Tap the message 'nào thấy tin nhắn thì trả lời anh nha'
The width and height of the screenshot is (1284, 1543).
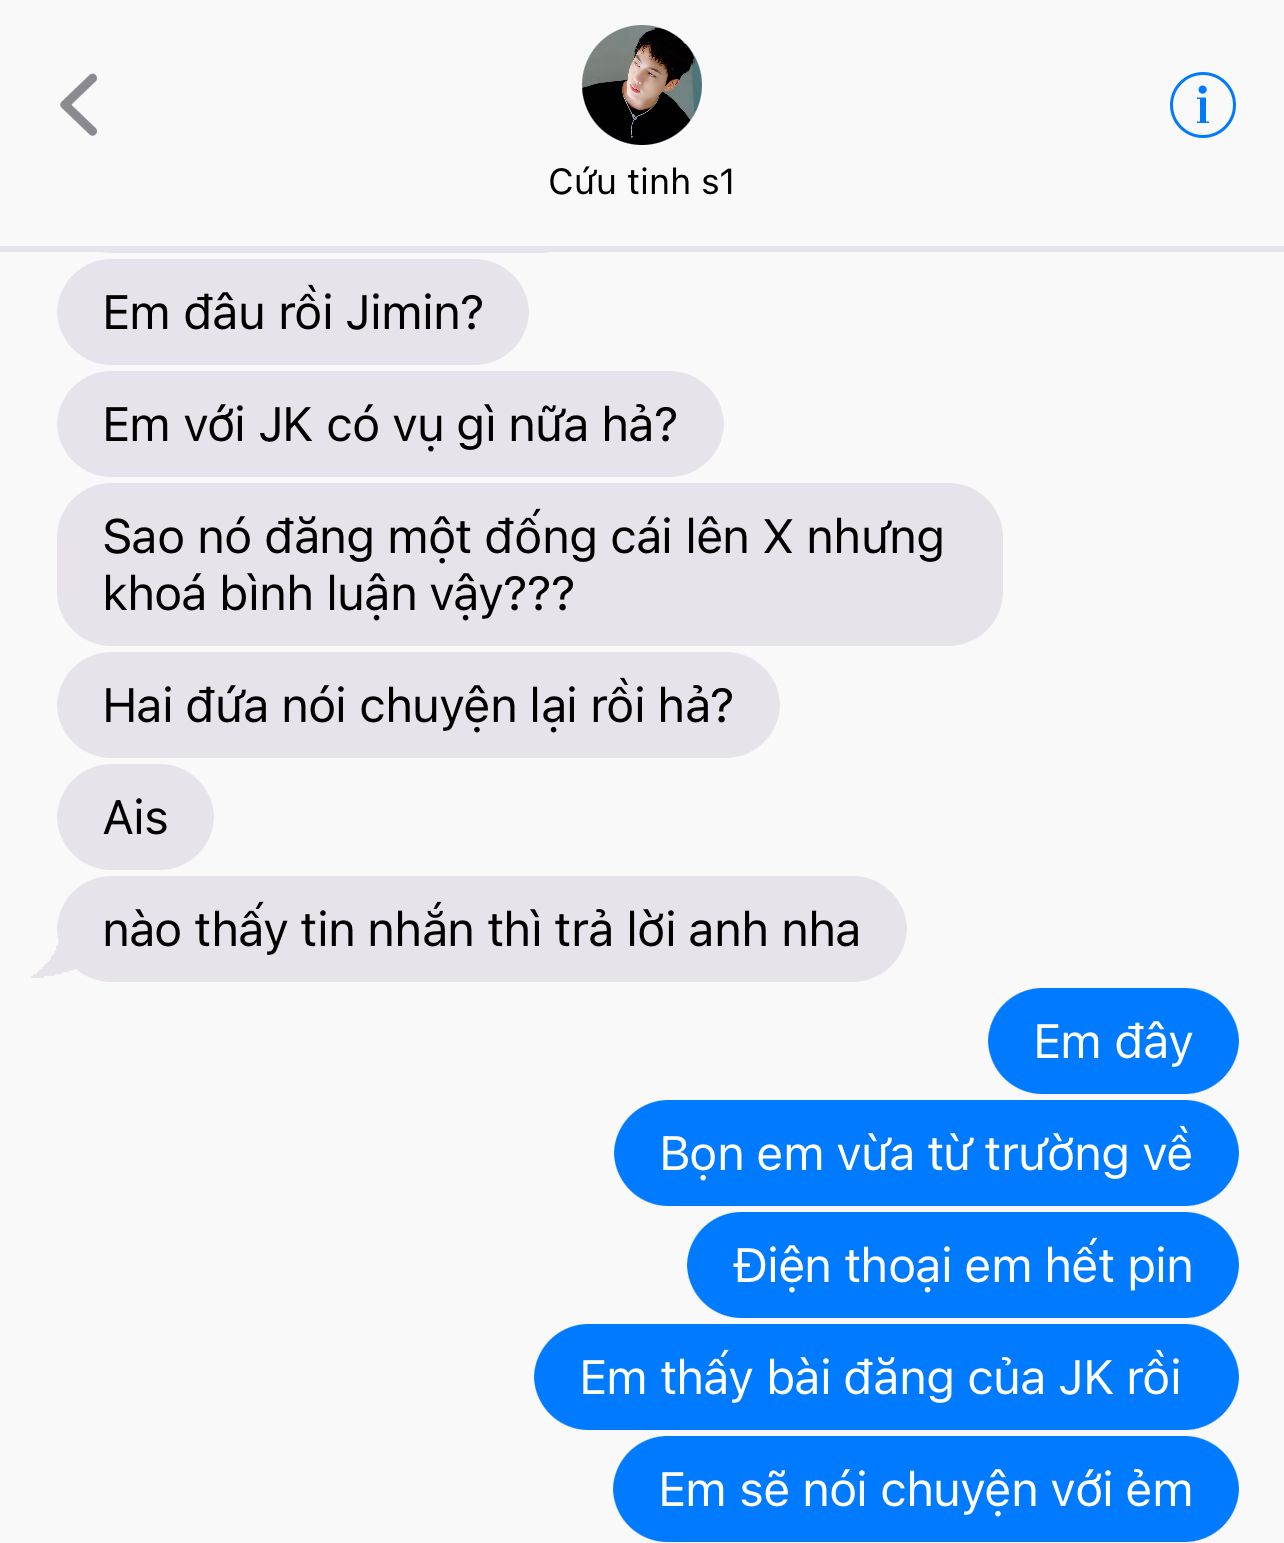tap(482, 929)
